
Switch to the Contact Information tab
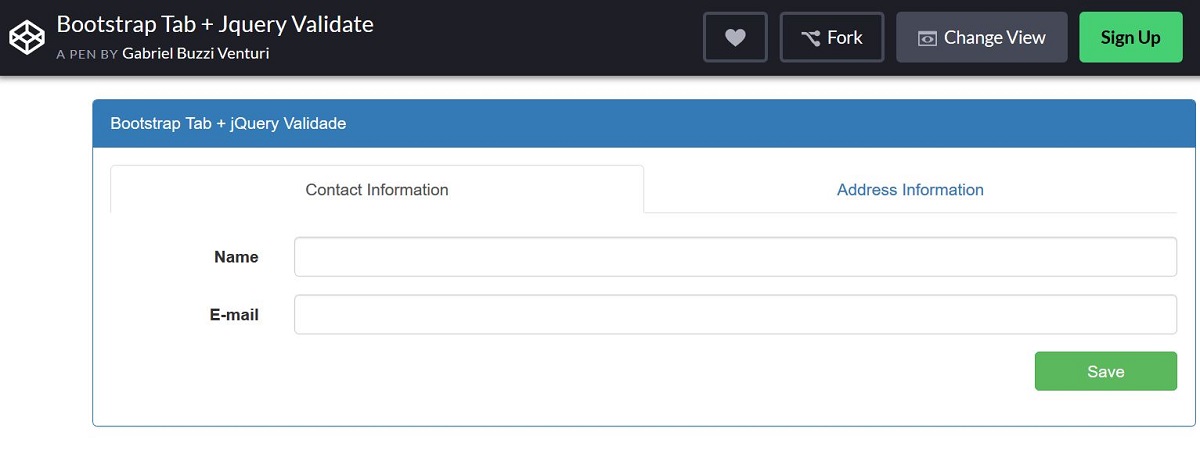click(x=377, y=189)
